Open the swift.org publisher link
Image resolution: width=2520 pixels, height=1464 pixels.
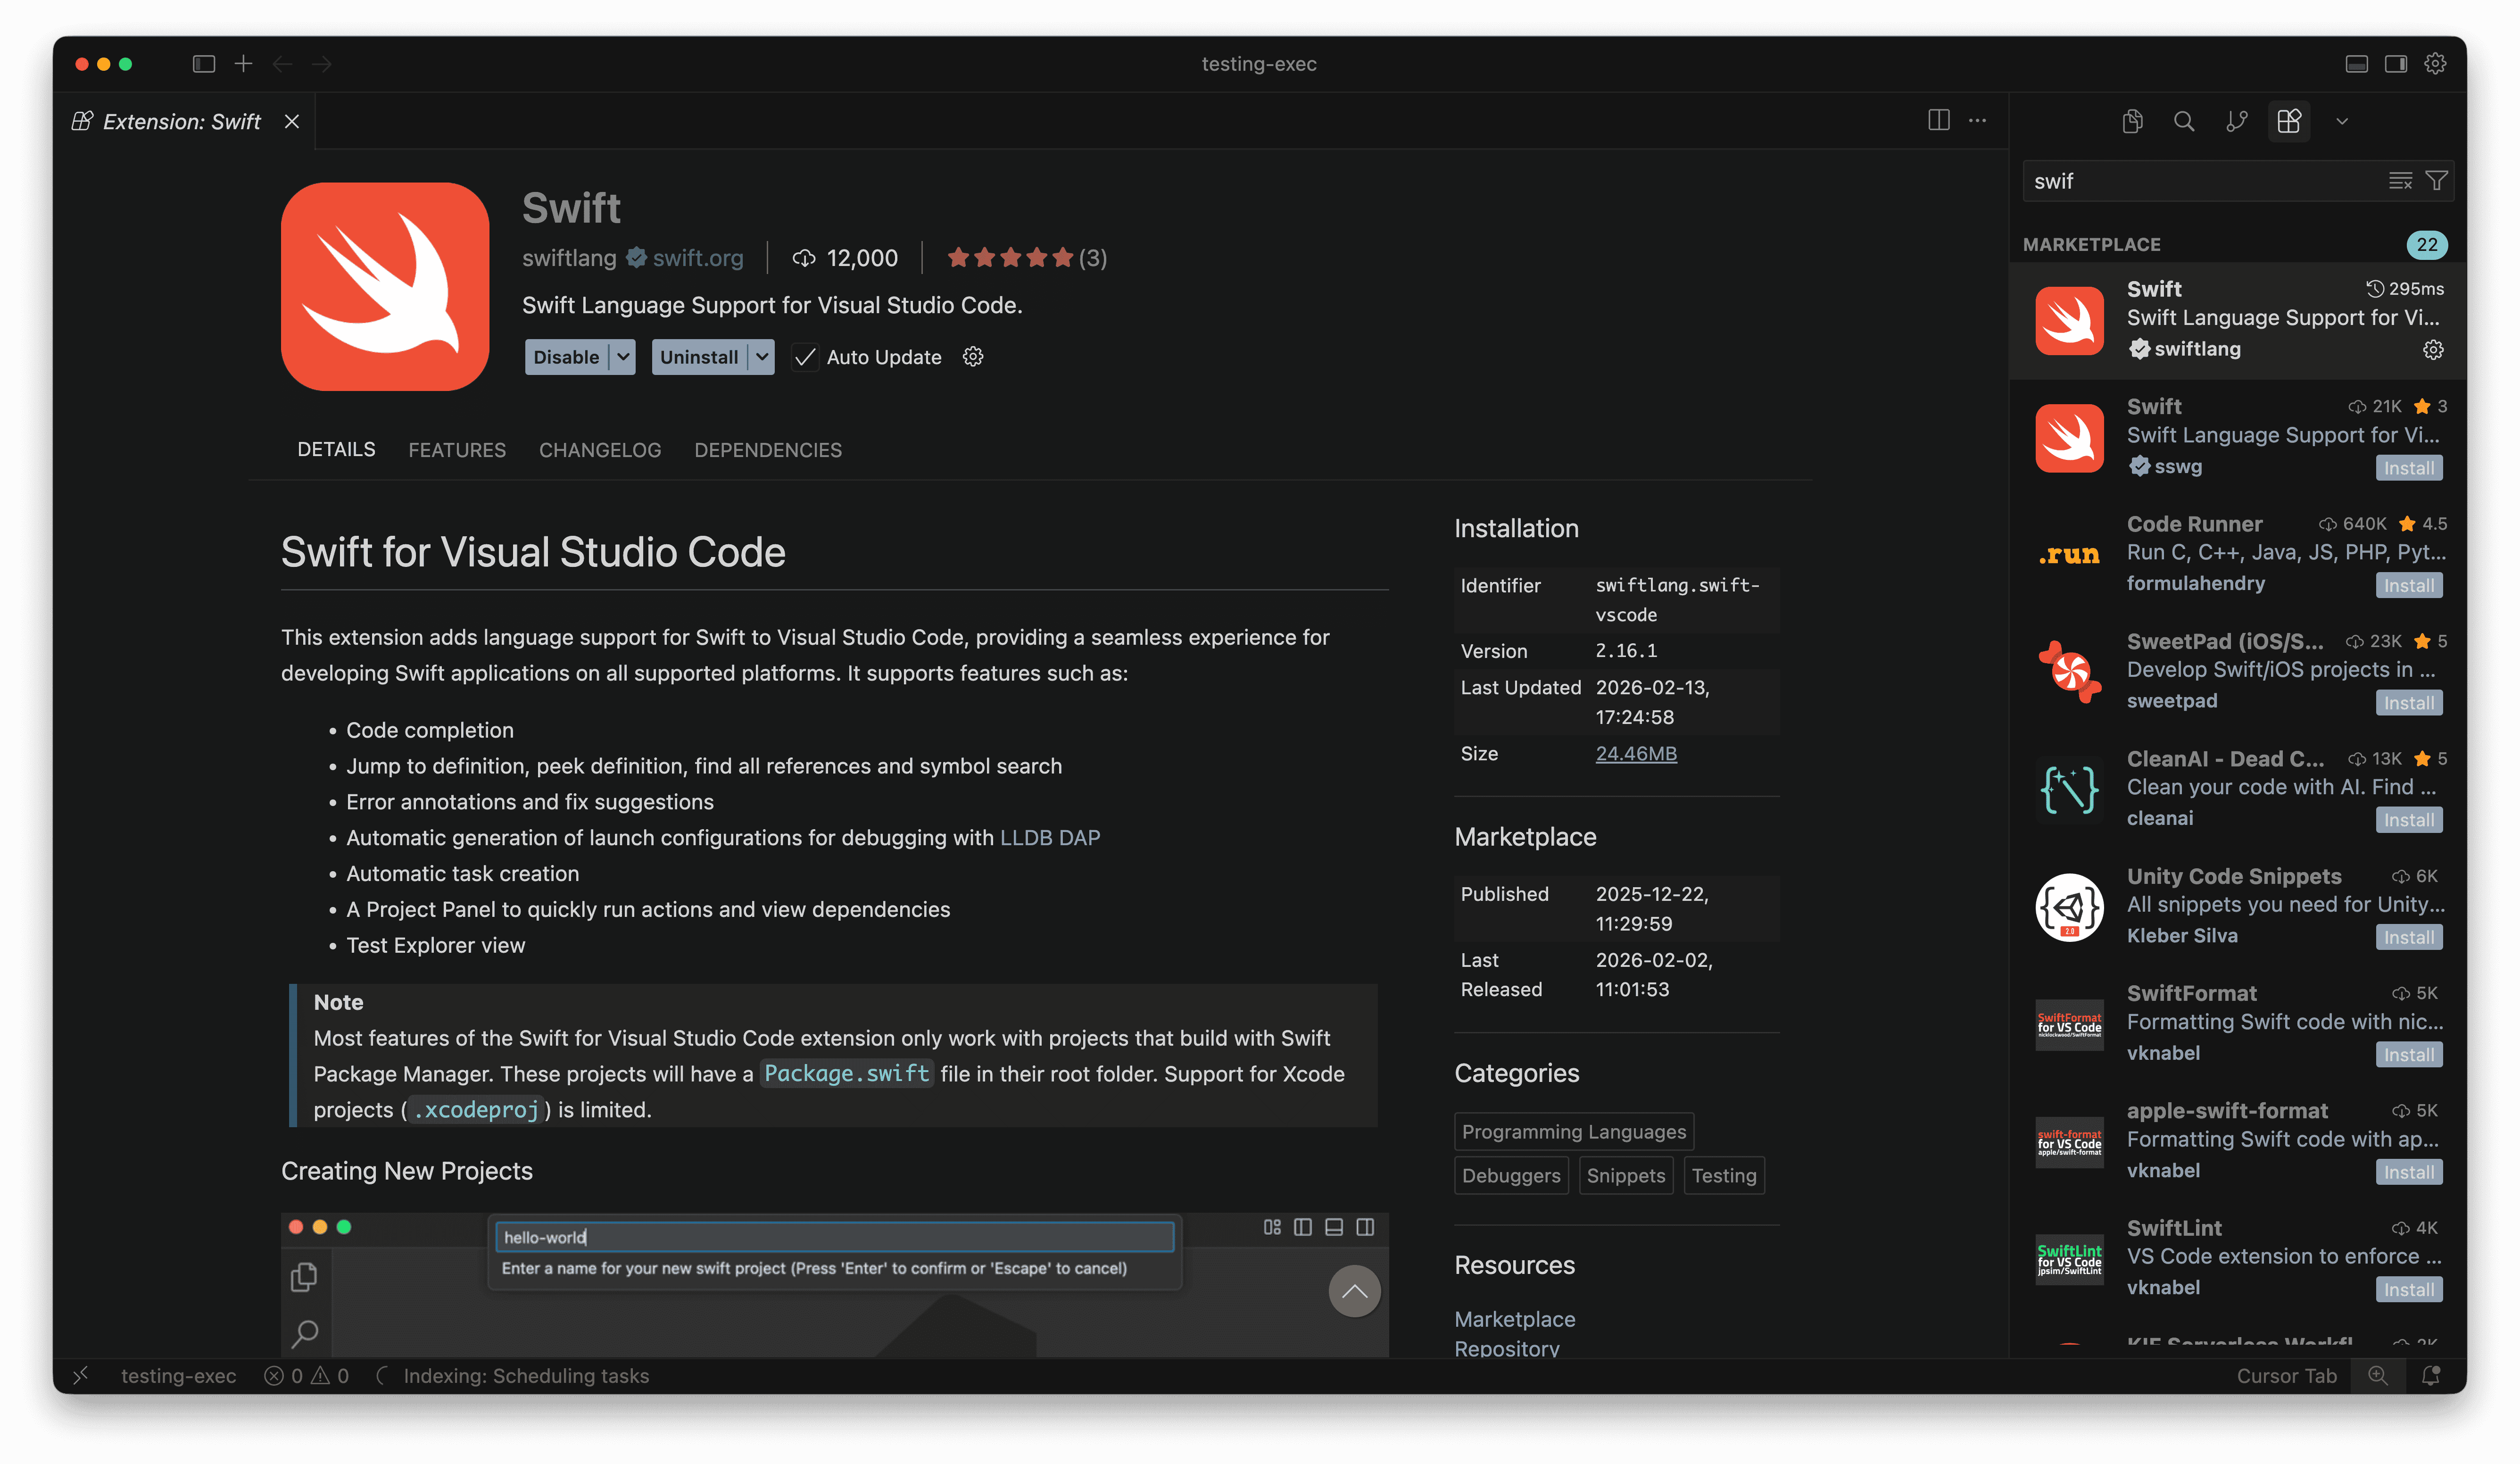[x=697, y=257]
